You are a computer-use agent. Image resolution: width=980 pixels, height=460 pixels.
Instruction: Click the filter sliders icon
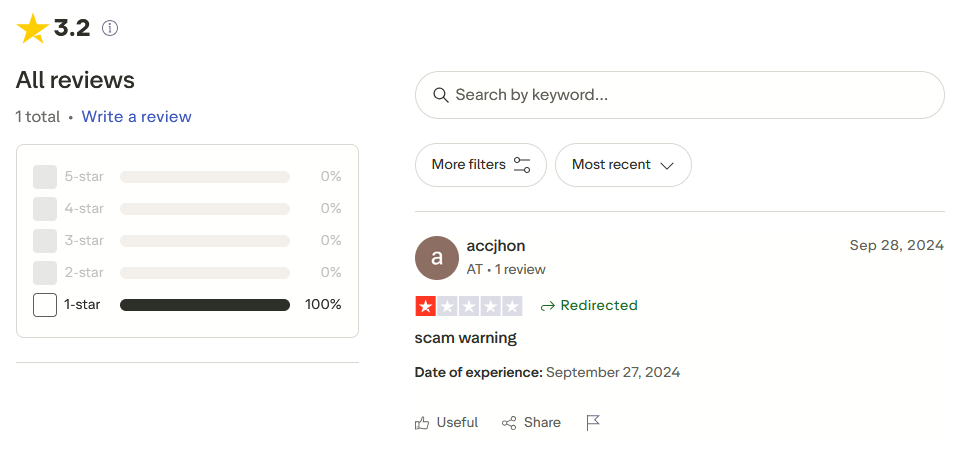click(522, 165)
